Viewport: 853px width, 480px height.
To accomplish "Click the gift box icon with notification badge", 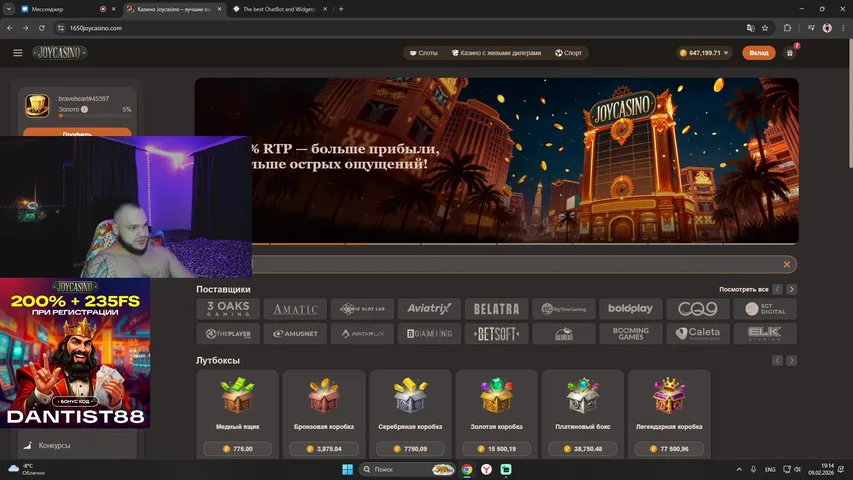I will (790, 53).
